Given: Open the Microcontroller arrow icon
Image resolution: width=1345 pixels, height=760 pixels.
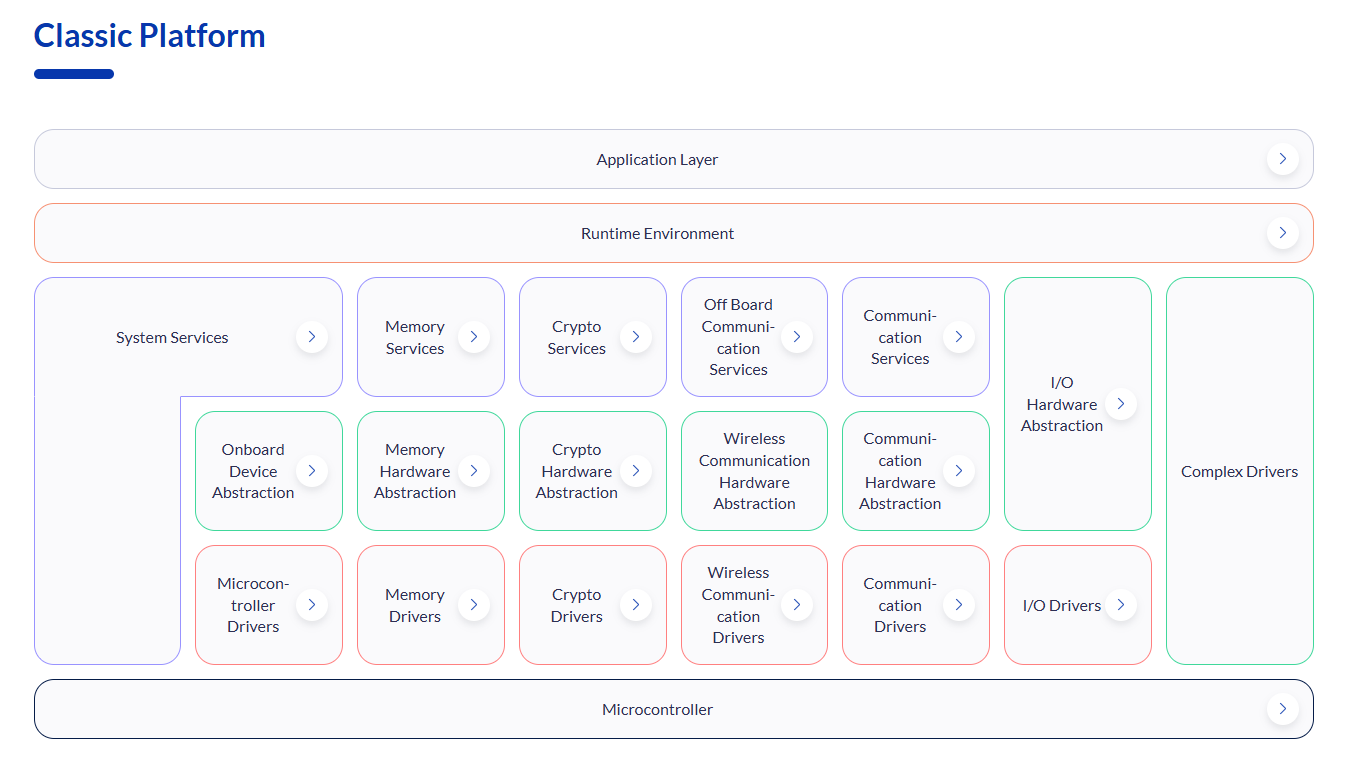Looking at the screenshot, I should pyautogui.click(x=1282, y=709).
